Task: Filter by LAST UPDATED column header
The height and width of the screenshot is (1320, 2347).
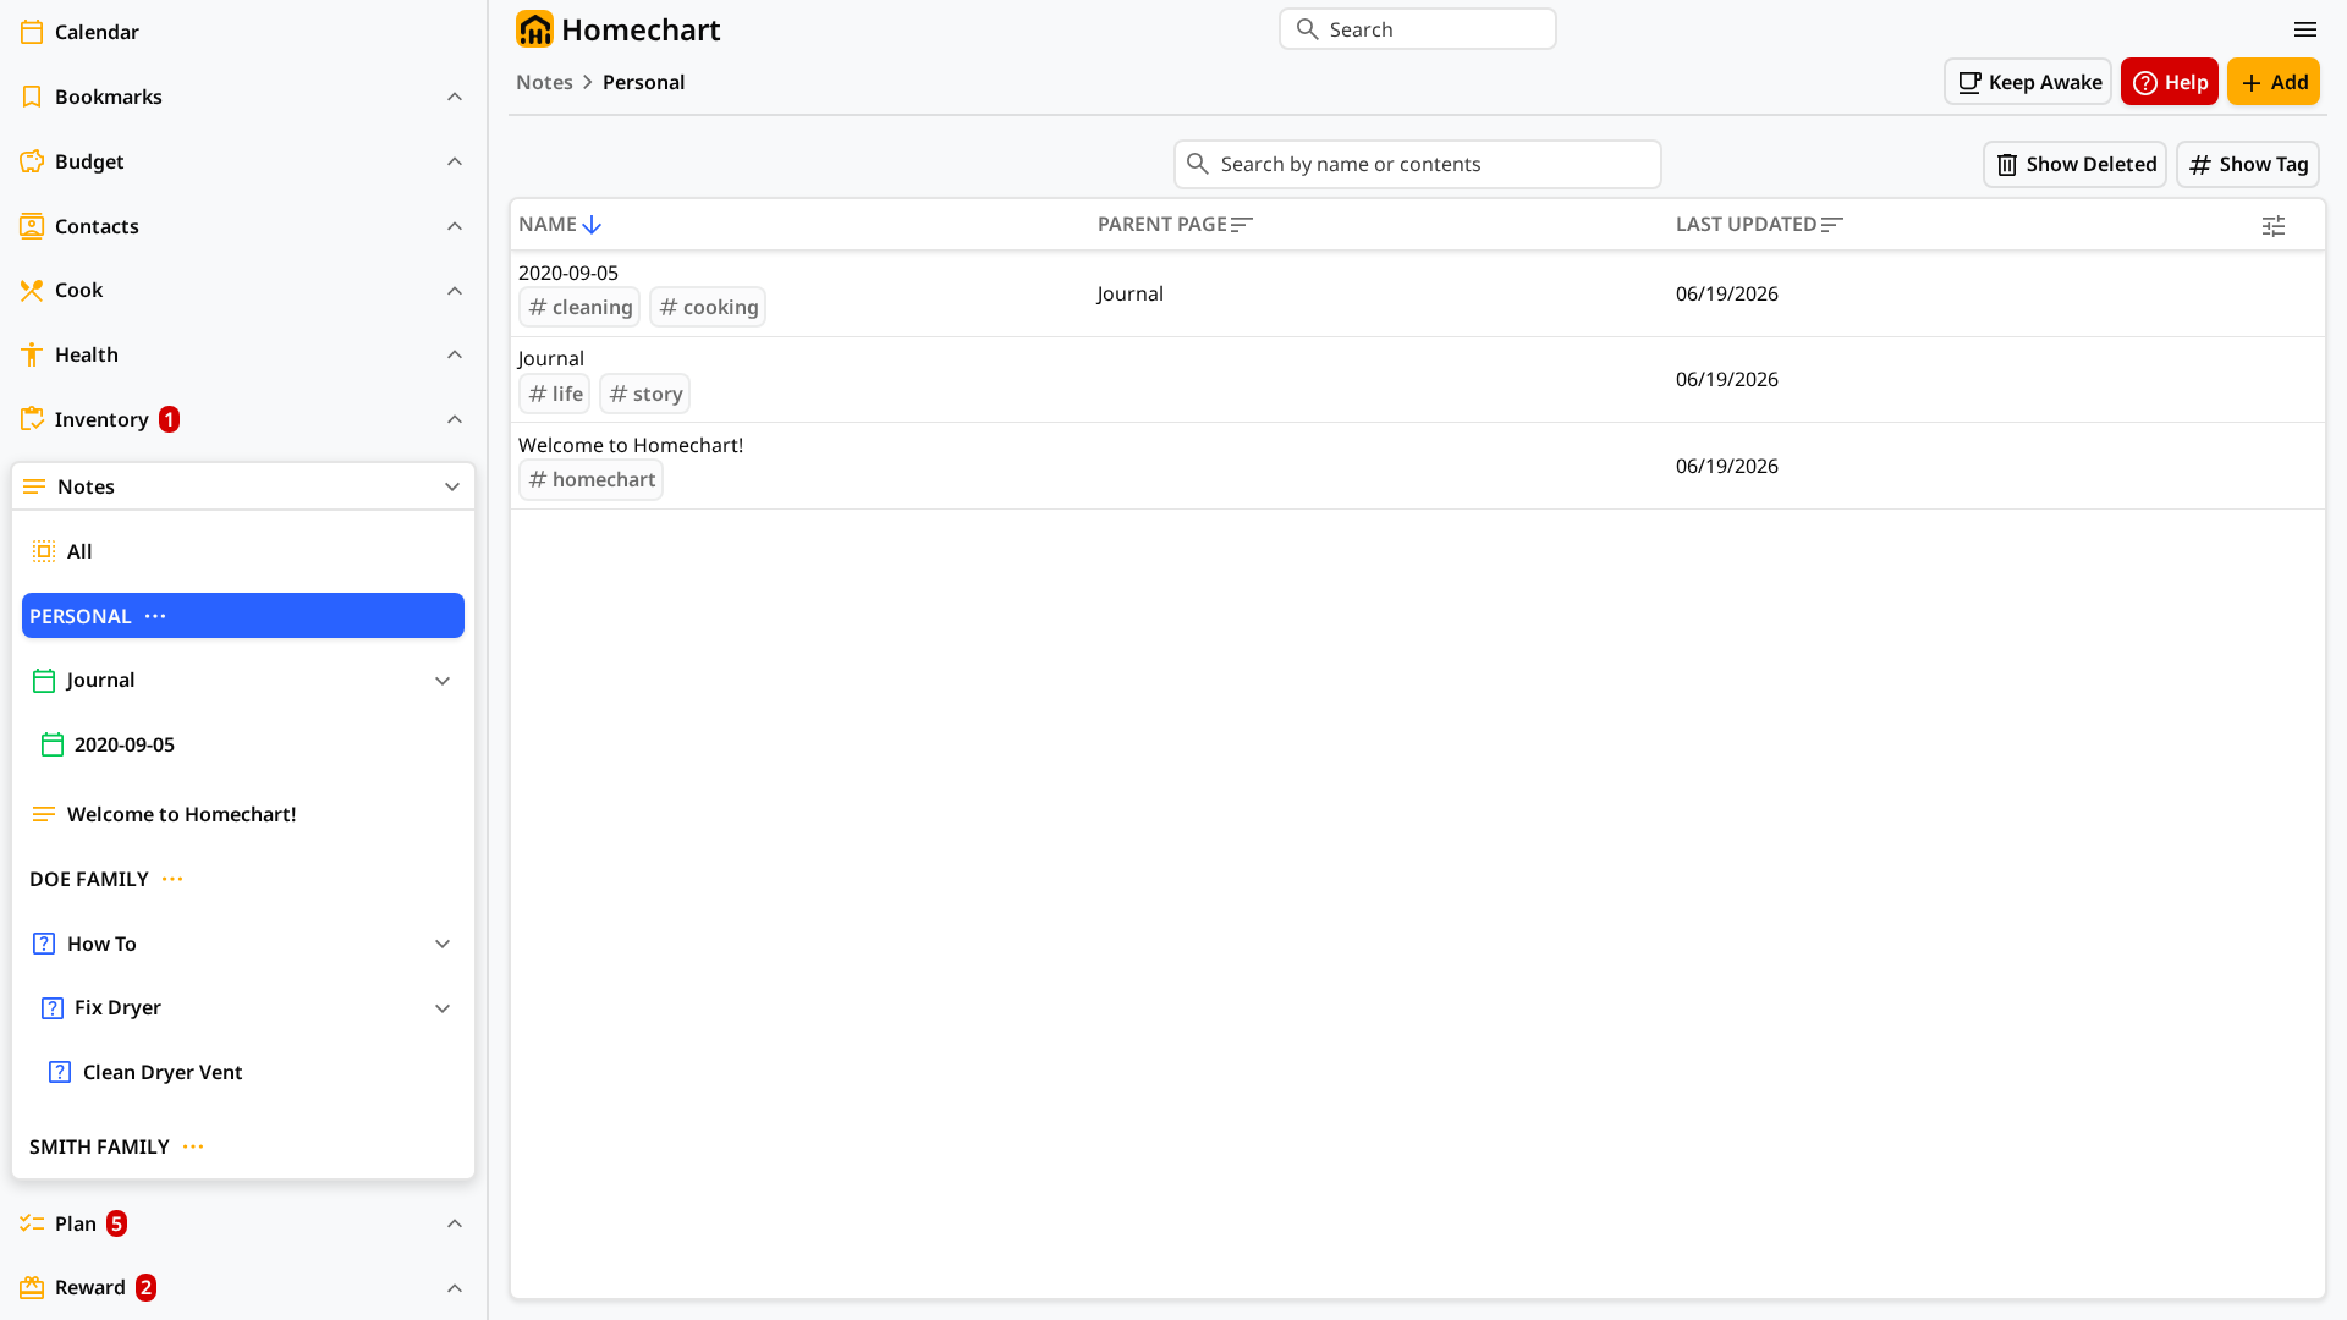Action: click(x=1759, y=225)
